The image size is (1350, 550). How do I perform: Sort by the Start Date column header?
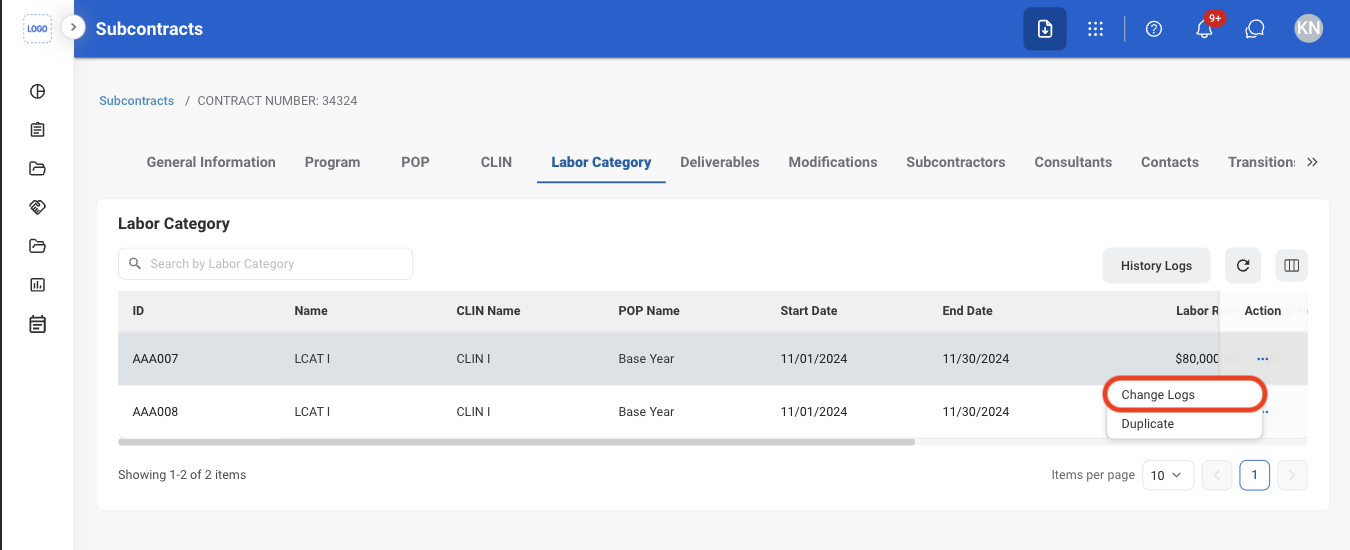[809, 311]
